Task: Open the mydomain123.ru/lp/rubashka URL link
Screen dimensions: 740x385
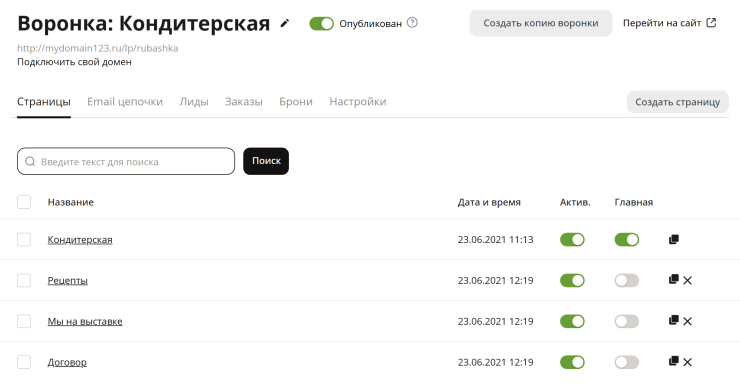Action: tap(98, 48)
